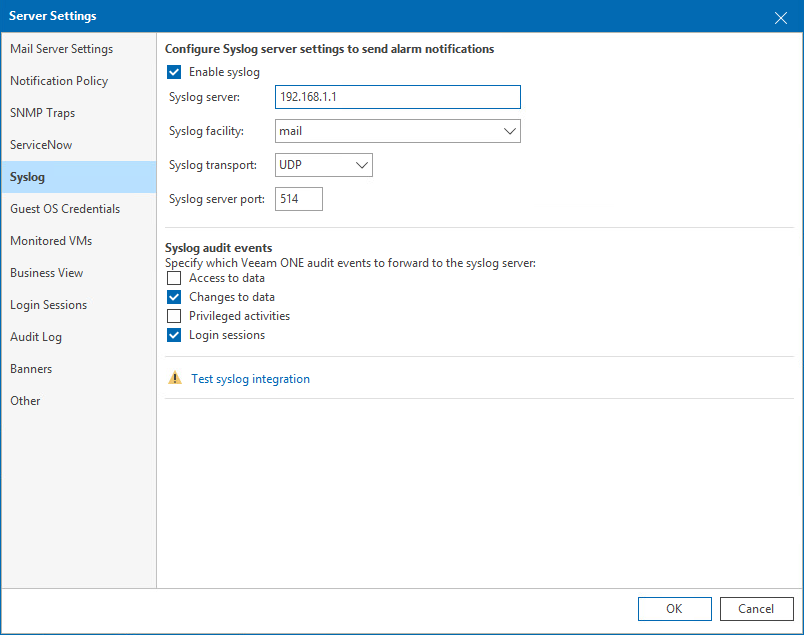Check the Privileged activities option
The image size is (804, 635).
pyautogui.click(x=174, y=315)
